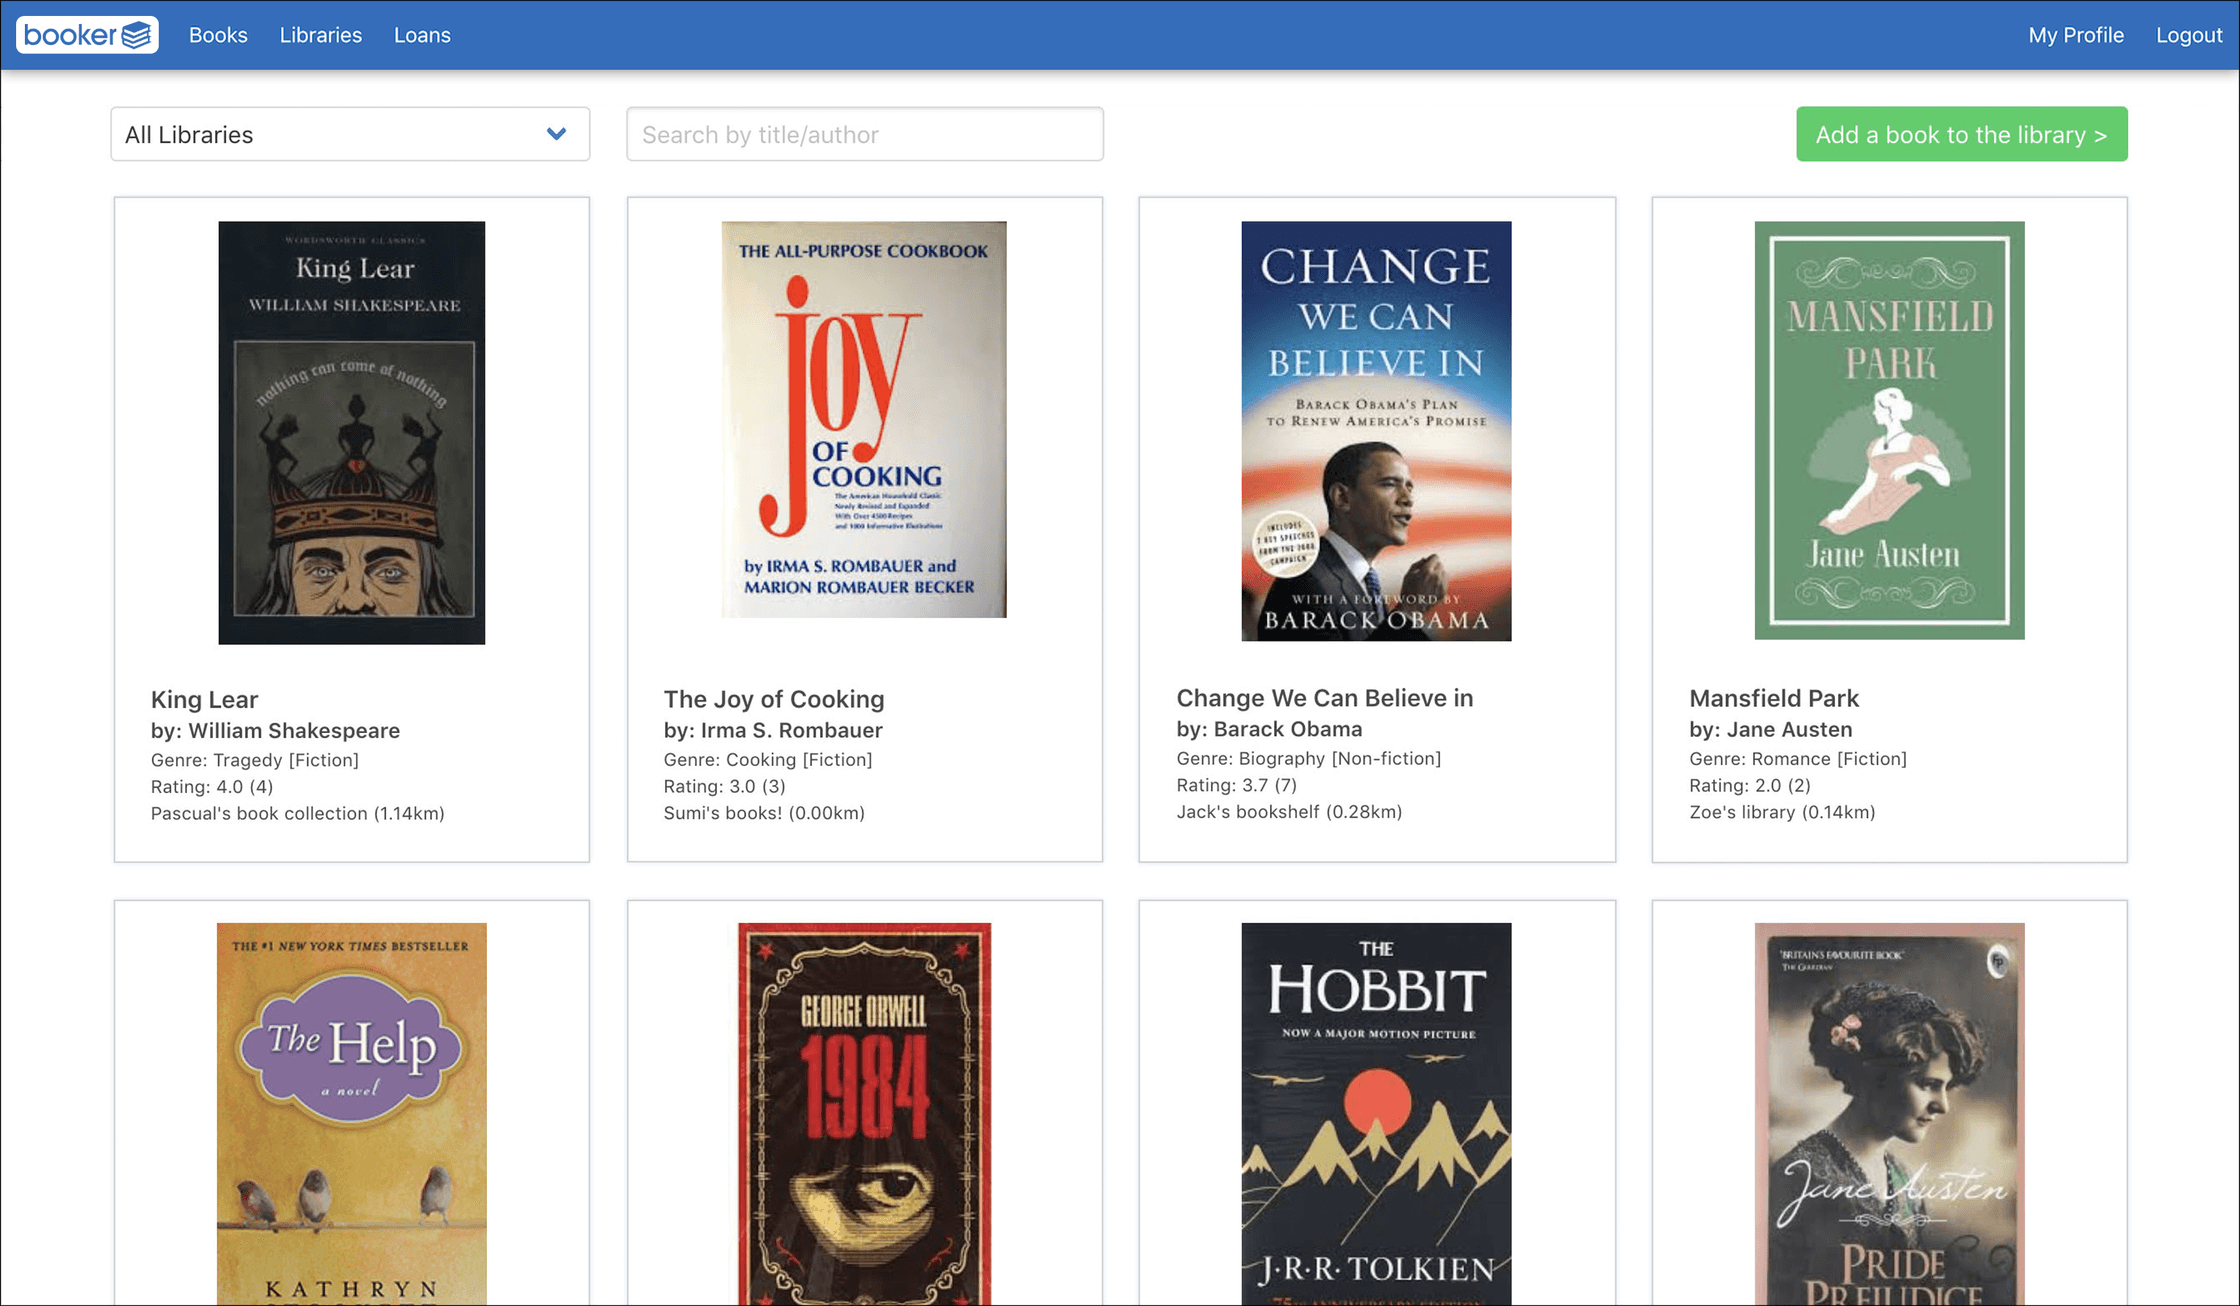Click Rating: 3.0 (3) text
This screenshot has height=1306, width=2240.
tap(725, 787)
